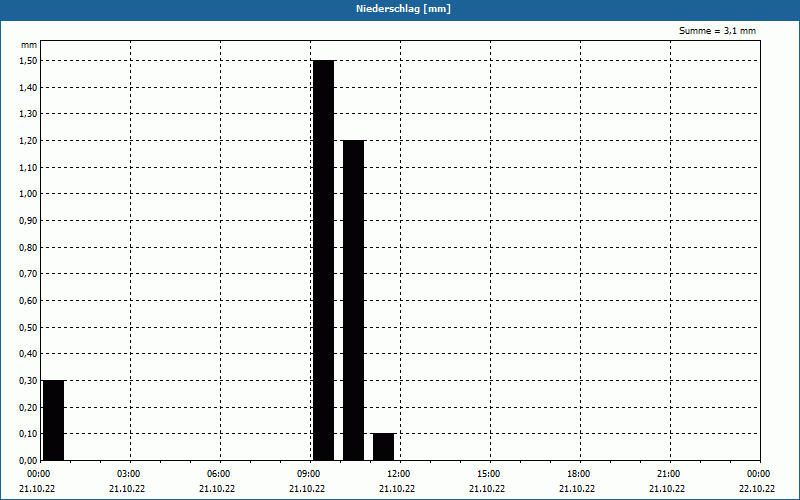Screen dimensions: 800x500
Task: Click the 0,20 y-axis value
Action: [28, 407]
